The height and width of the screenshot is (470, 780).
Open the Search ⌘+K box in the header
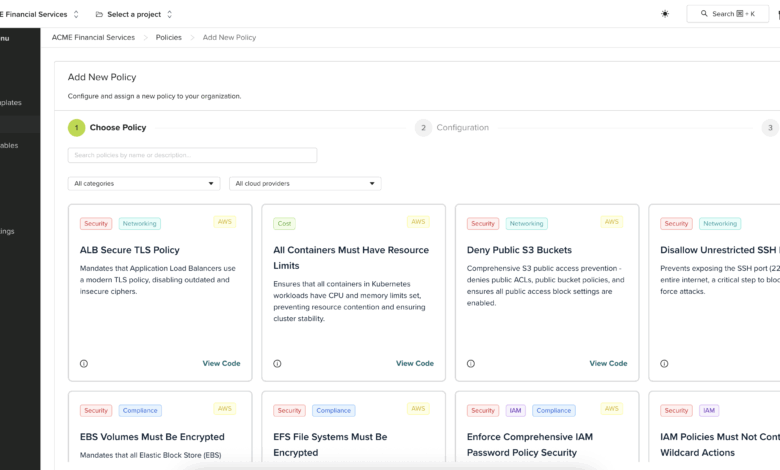tap(727, 14)
